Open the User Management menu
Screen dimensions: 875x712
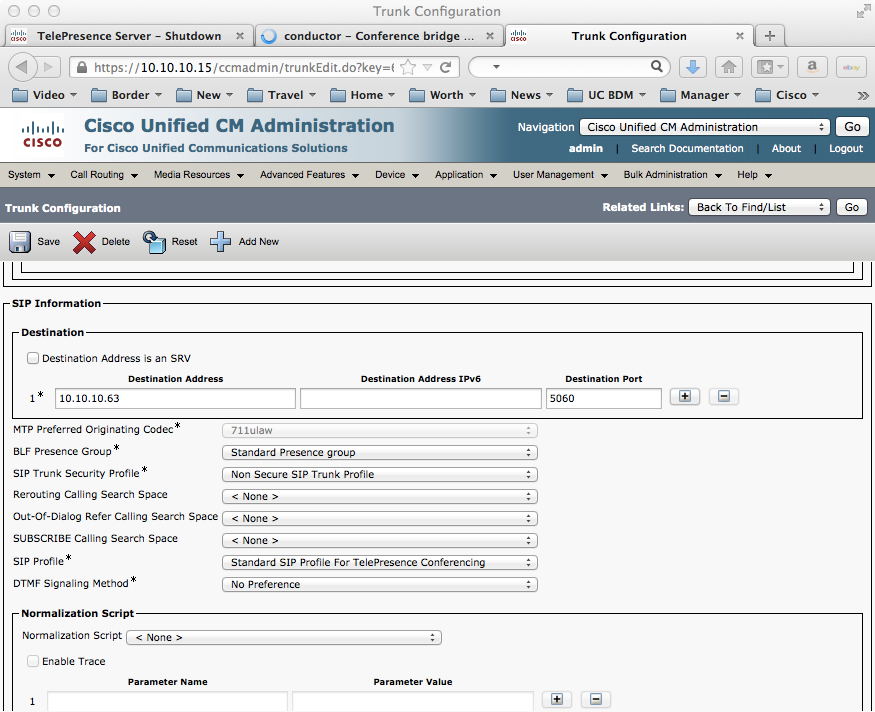pos(560,175)
